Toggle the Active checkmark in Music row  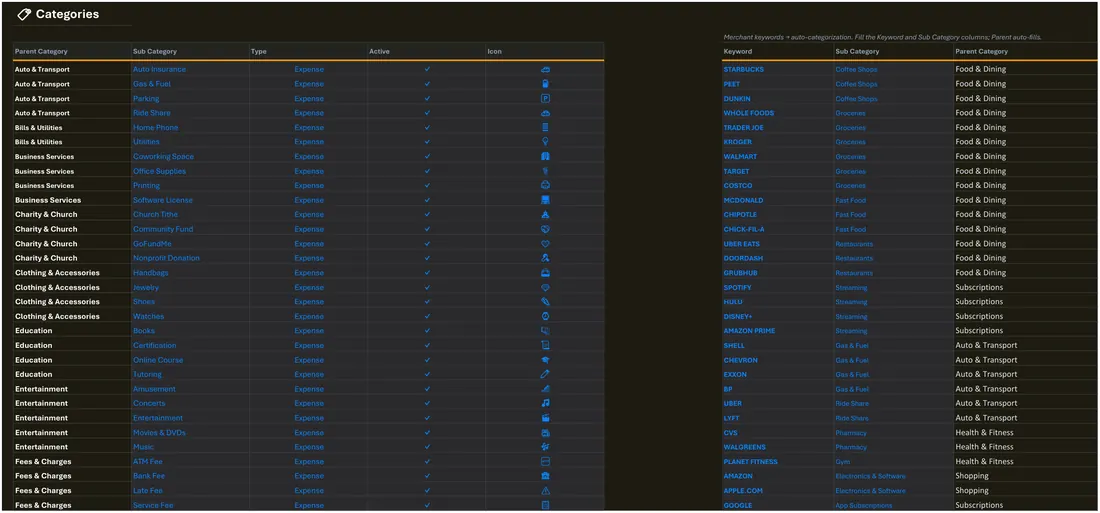click(427, 447)
